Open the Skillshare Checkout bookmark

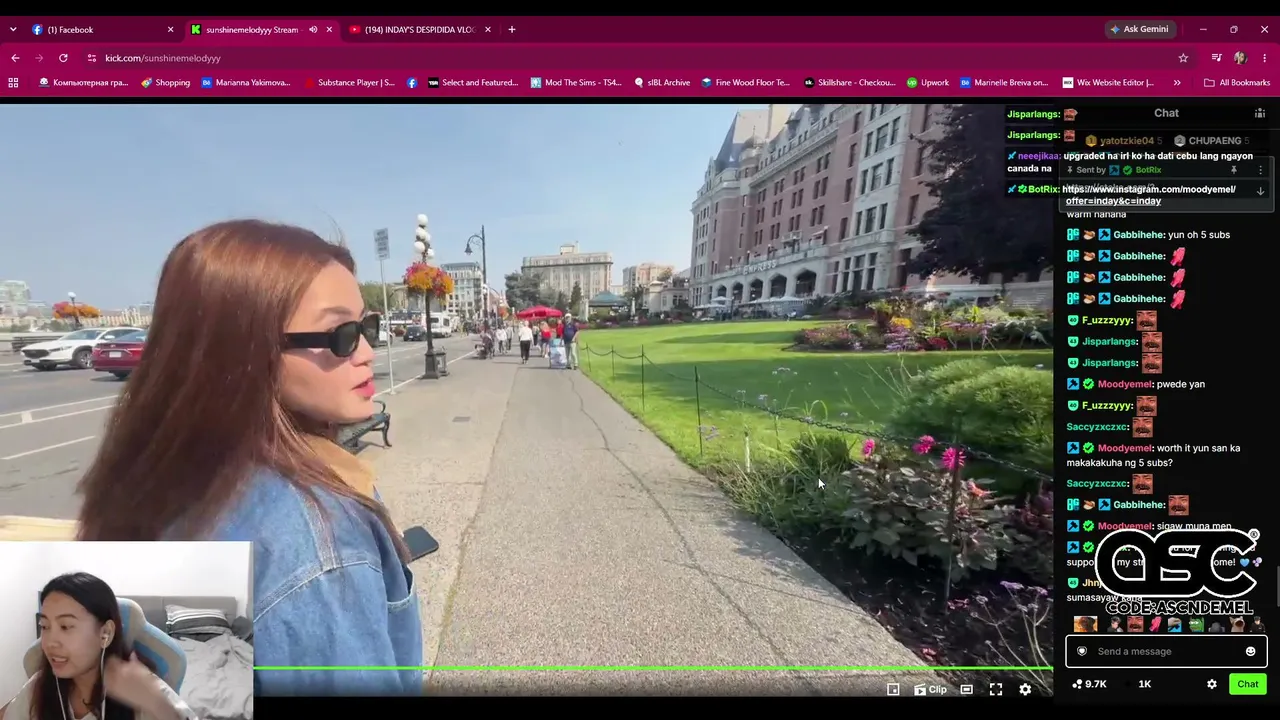[x=849, y=82]
